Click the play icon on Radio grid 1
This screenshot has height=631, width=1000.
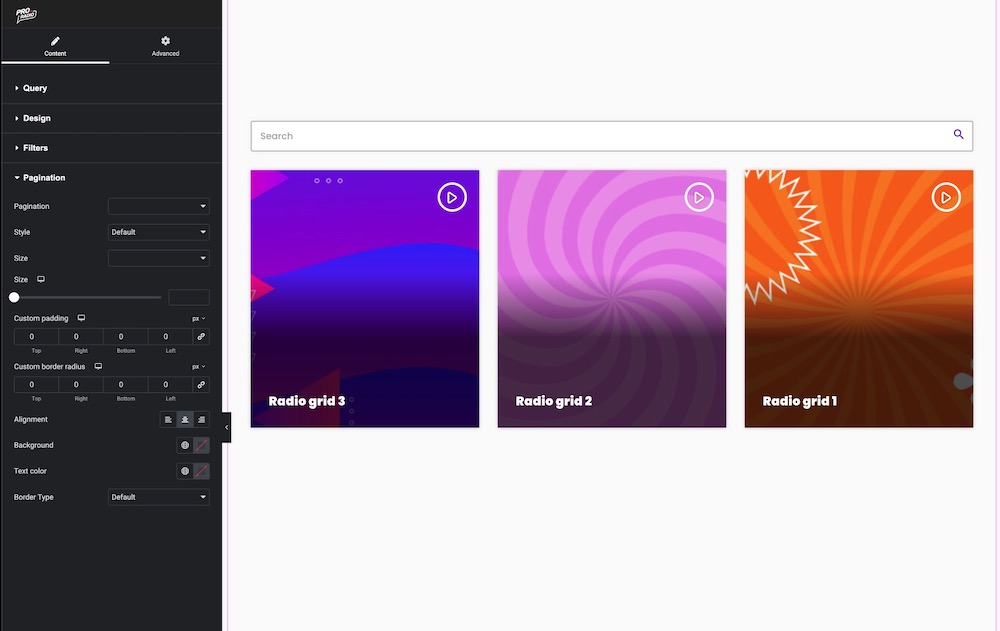tap(946, 198)
